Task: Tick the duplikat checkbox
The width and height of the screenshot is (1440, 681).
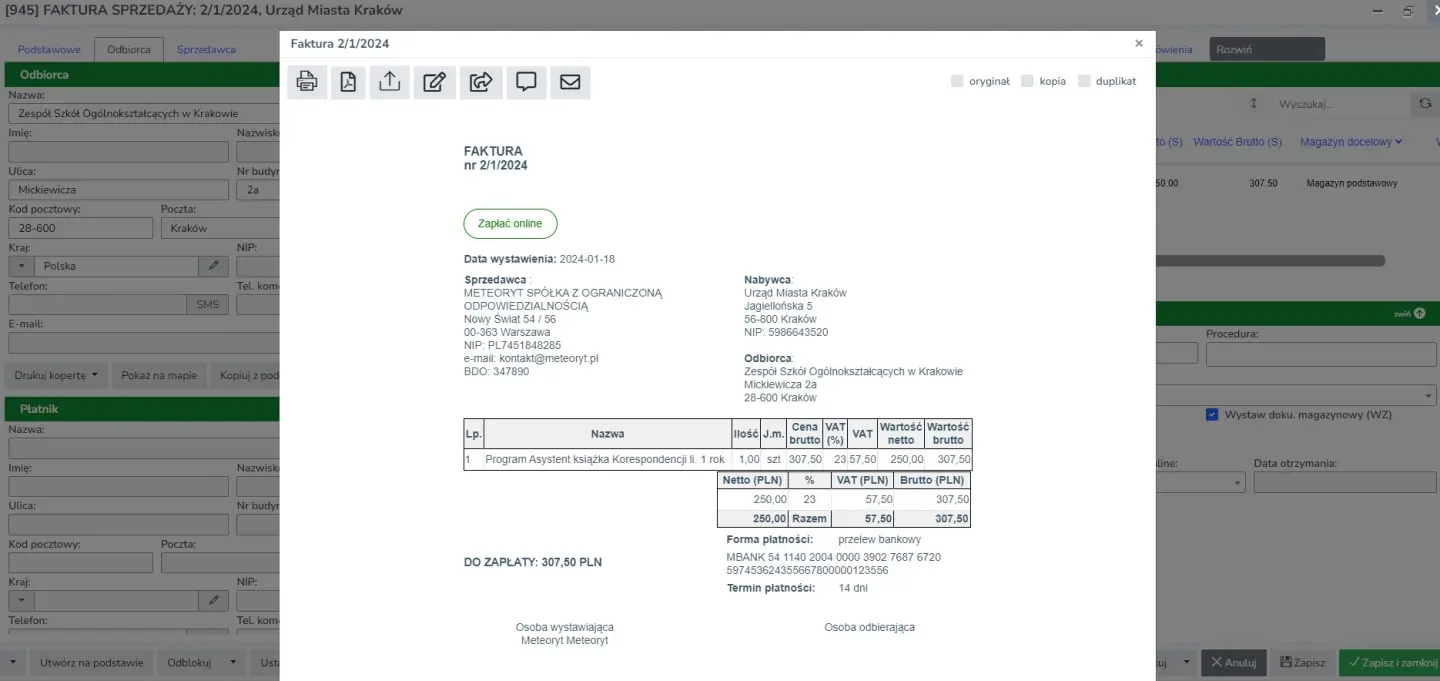Action: pos(1084,81)
